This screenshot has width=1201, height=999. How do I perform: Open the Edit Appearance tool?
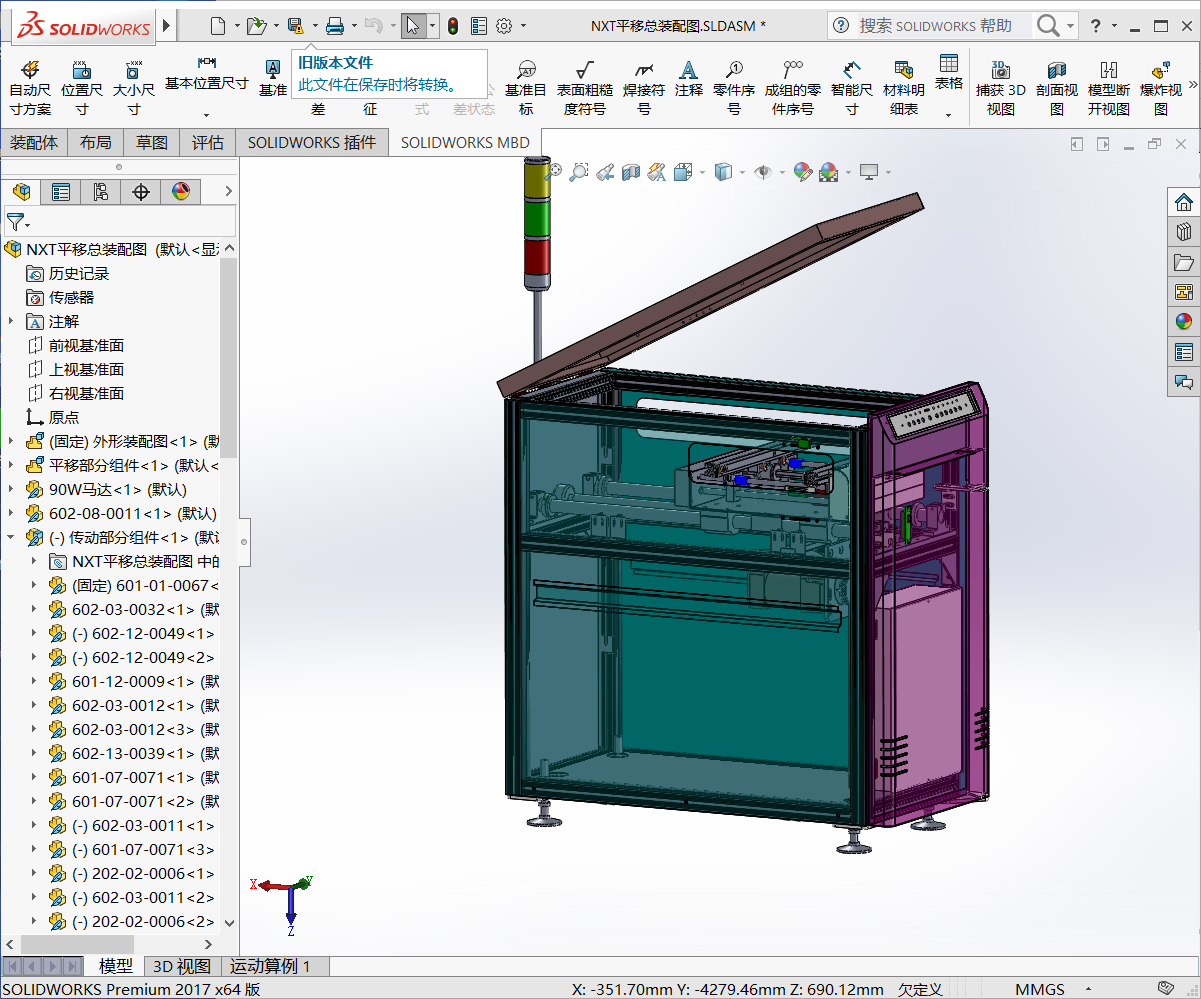tap(801, 172)
